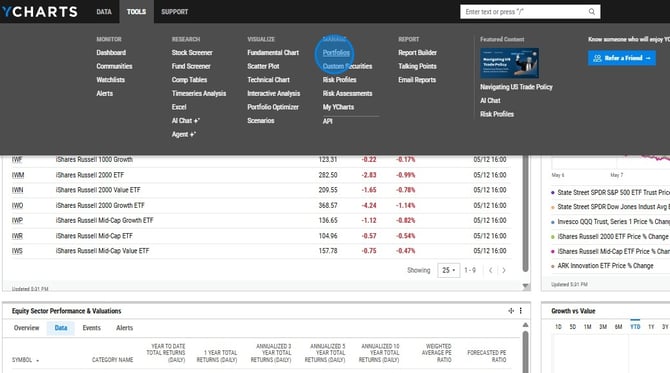Click the ARK Innovation ETF legend entry

[605, 266]
